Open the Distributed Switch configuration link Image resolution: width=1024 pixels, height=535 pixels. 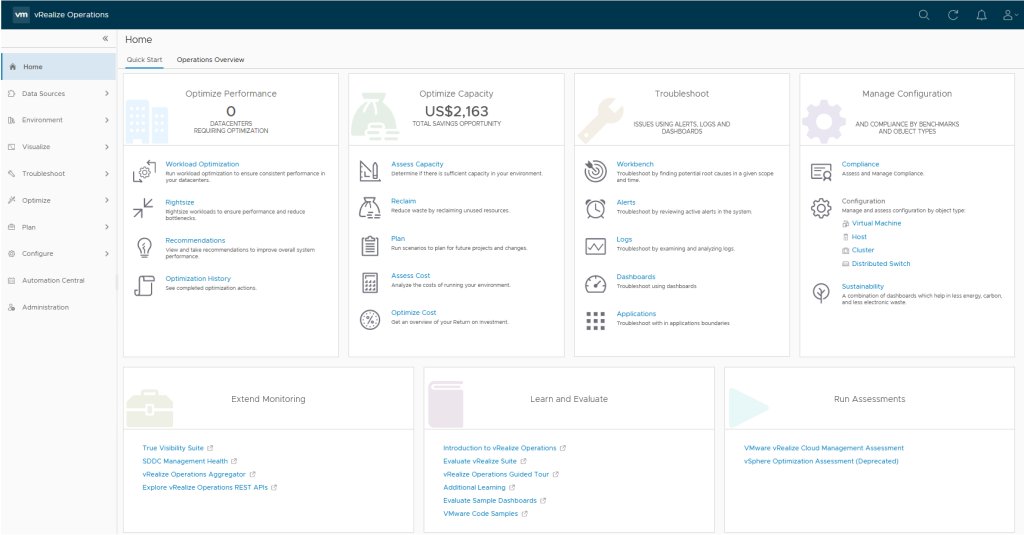point(880,264)
